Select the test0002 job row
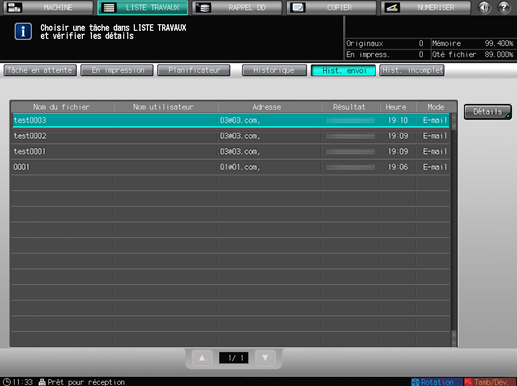Viewport: 517px width, 386px height. point(231,136)
